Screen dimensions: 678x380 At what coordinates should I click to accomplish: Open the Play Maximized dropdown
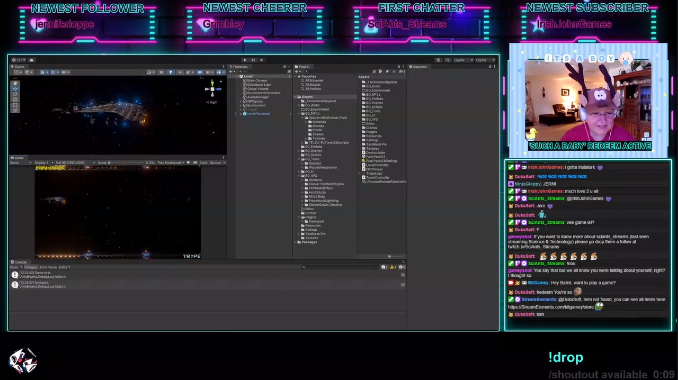170,163
